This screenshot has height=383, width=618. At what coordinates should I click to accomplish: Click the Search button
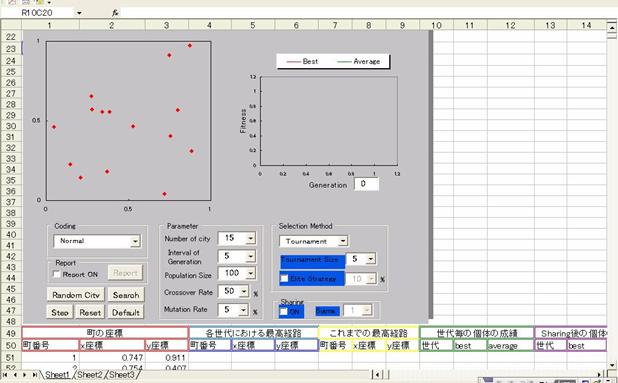point(126,295)
